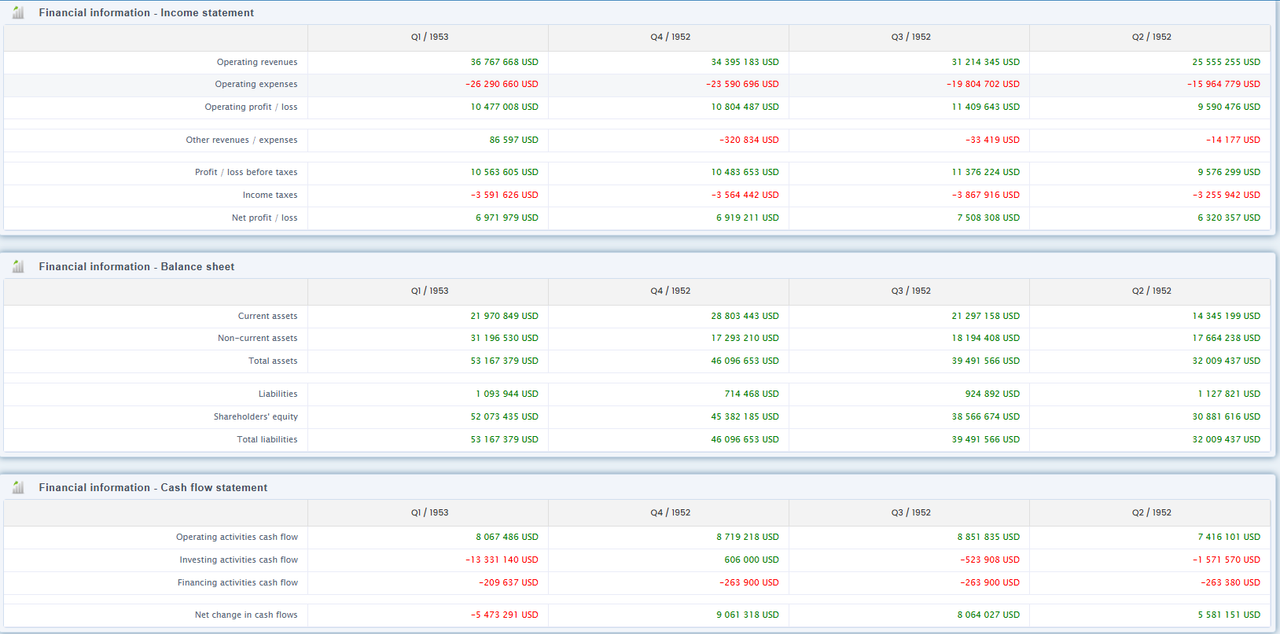1280x634 pixels.
Task: Click the Q4 / 1952 income statement column header
Action: click(x=670, y=37)
